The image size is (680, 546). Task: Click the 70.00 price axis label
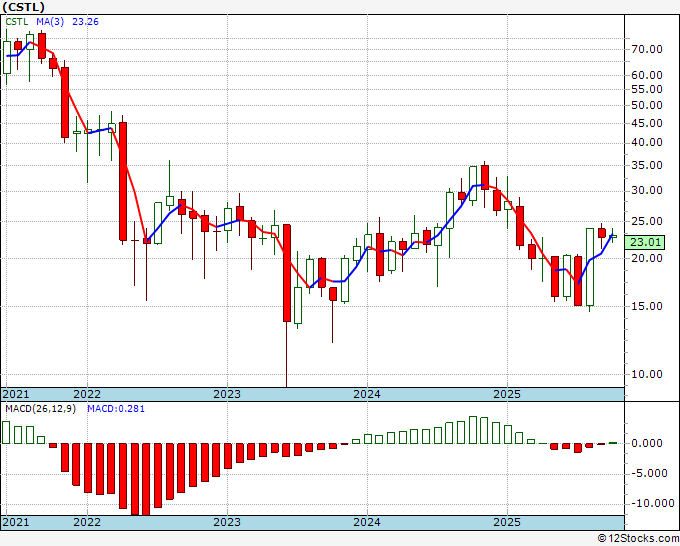click(647, 49)
